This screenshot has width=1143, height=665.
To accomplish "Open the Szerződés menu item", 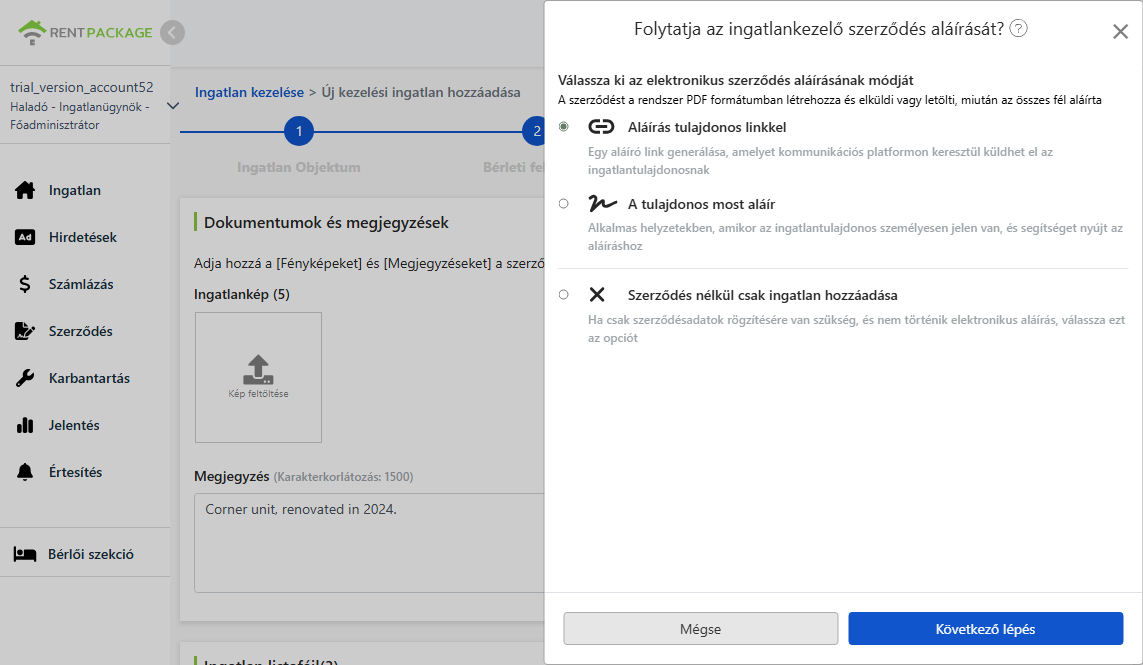I will 80,331.
